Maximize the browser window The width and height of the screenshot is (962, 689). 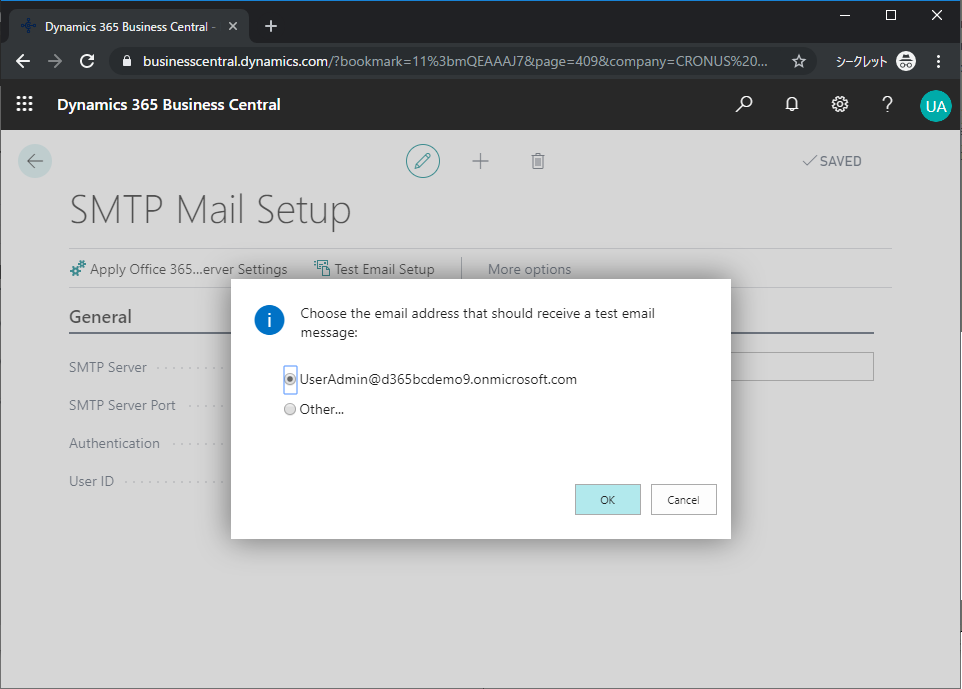click(891, 15)
